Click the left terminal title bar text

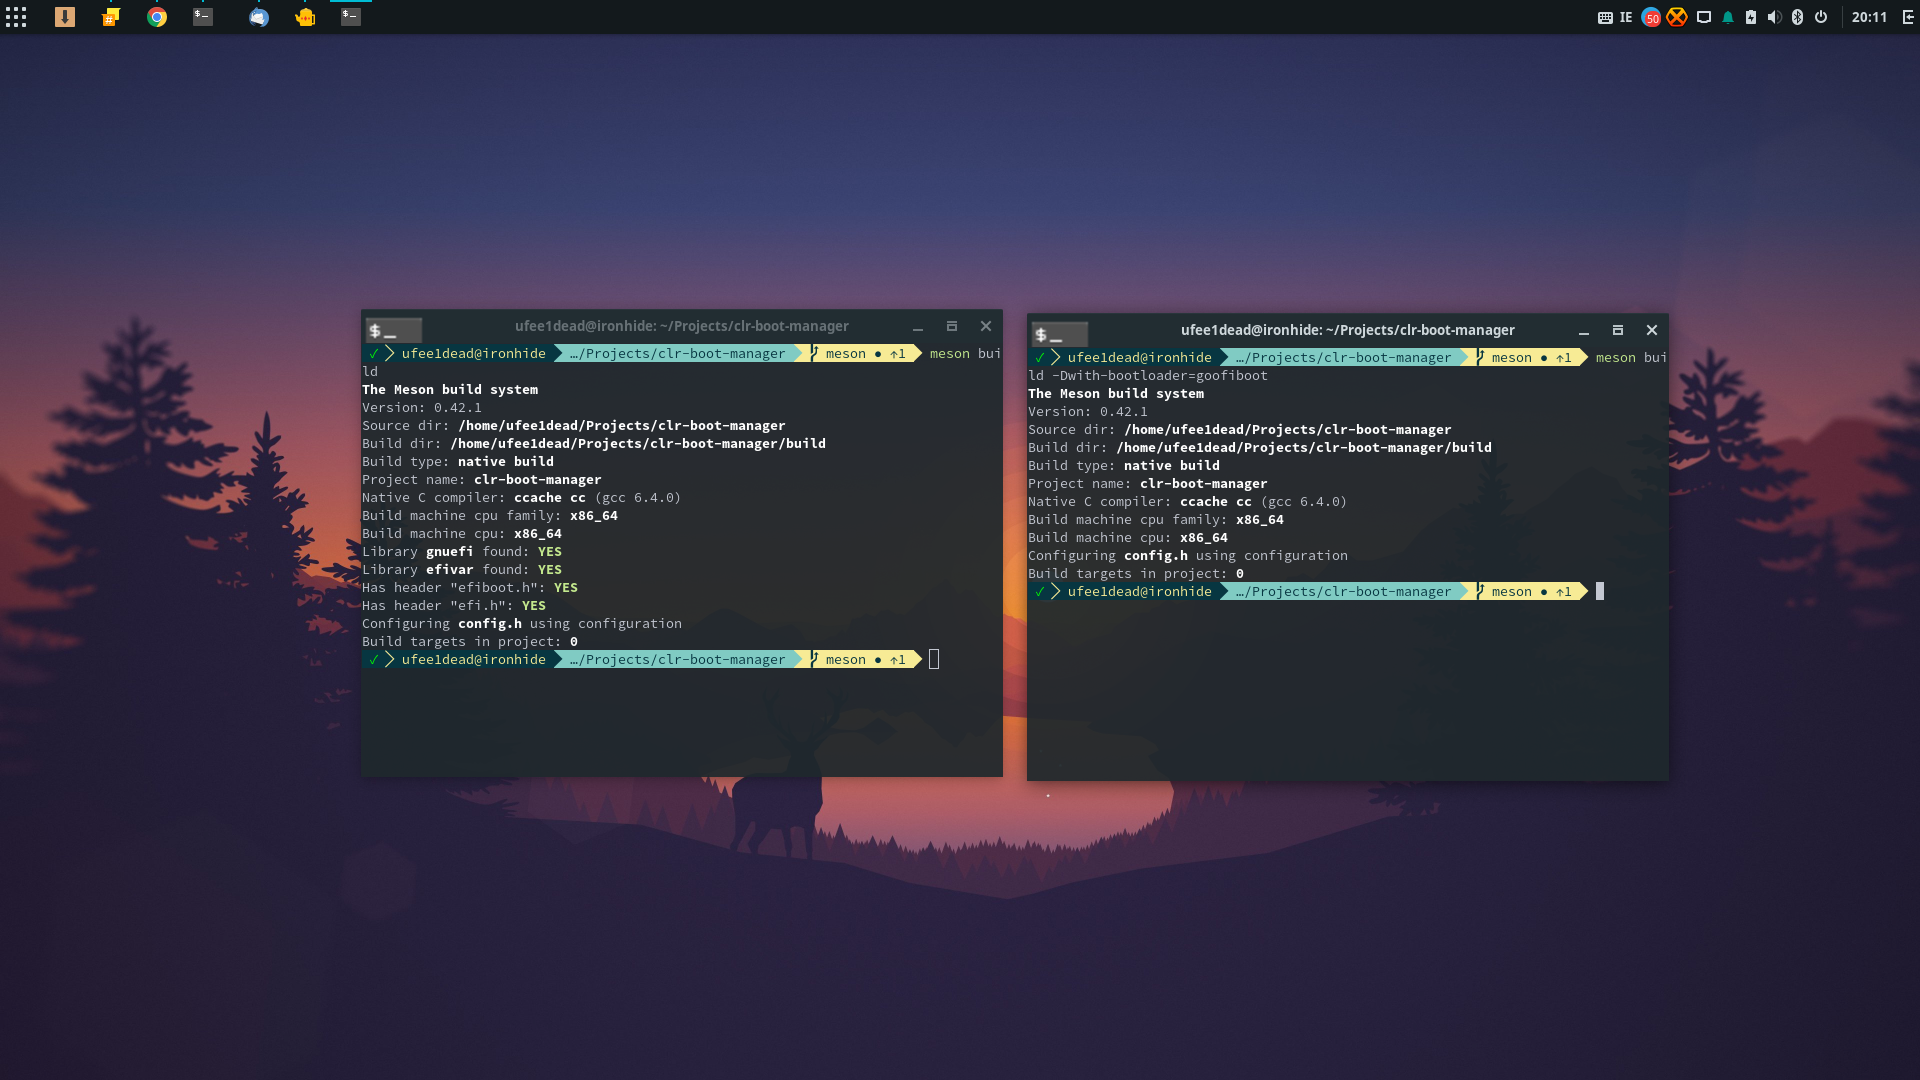click(682, 326)
